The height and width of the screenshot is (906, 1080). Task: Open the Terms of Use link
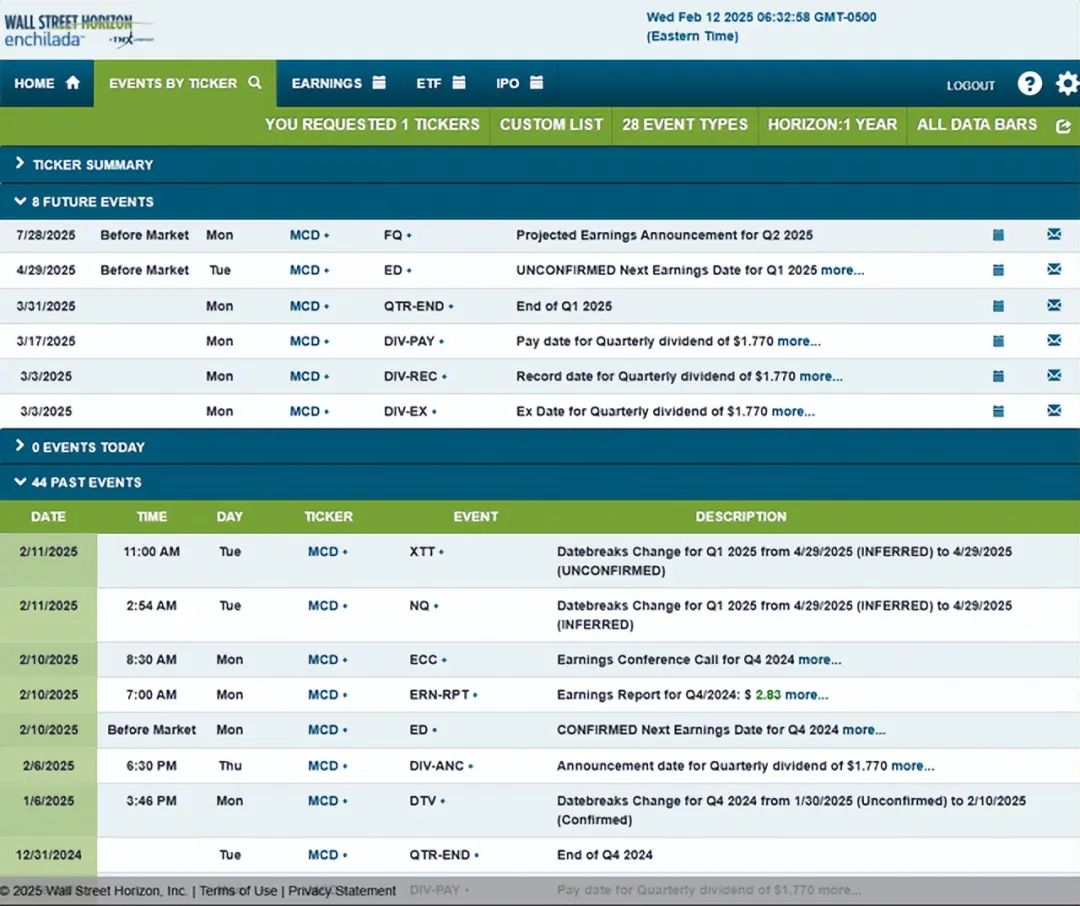point(238,891)
